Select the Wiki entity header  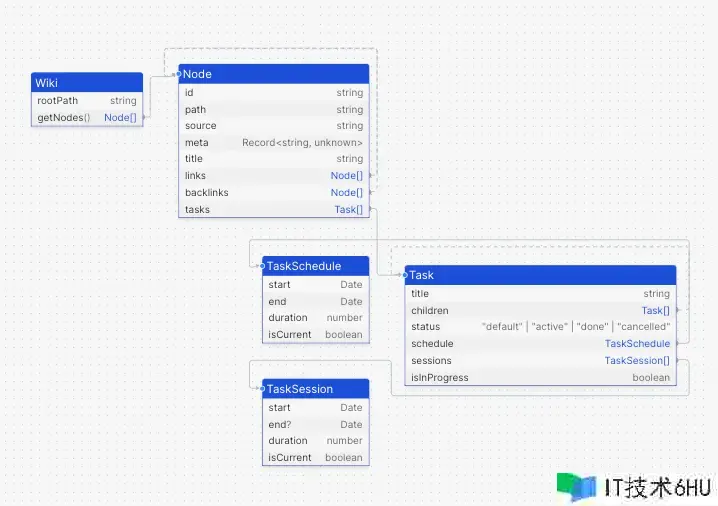pyautogui.click(x=87, y=82)
